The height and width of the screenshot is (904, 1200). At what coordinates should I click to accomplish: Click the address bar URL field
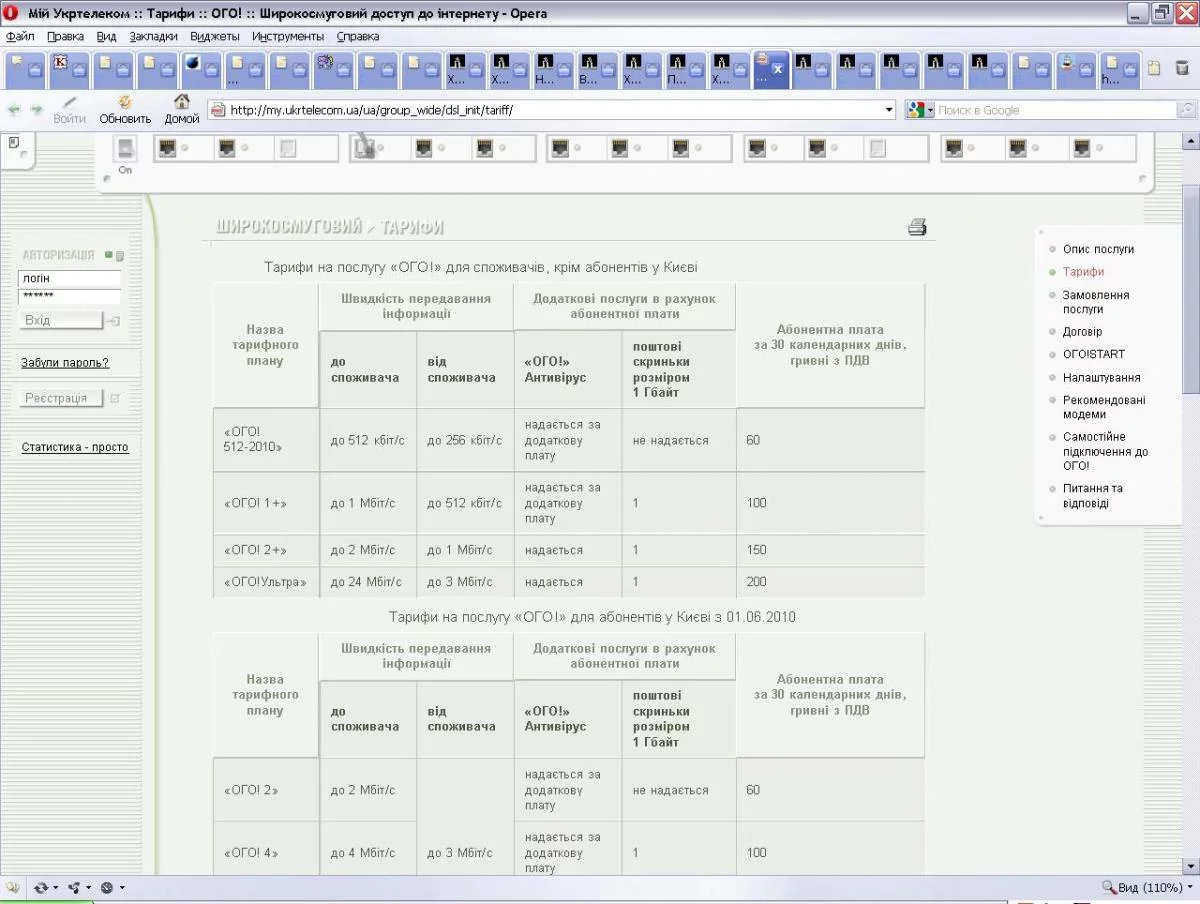point(550,110)
